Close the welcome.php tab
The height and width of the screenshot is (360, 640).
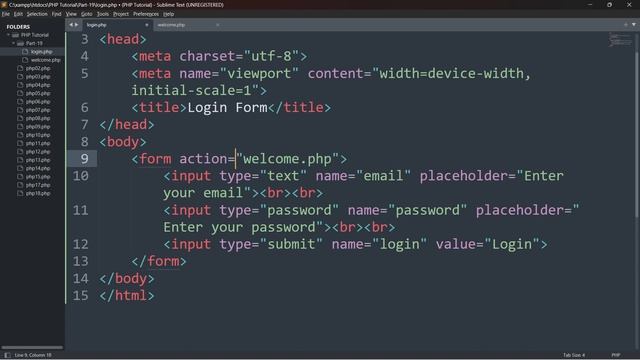pos(218,25)
